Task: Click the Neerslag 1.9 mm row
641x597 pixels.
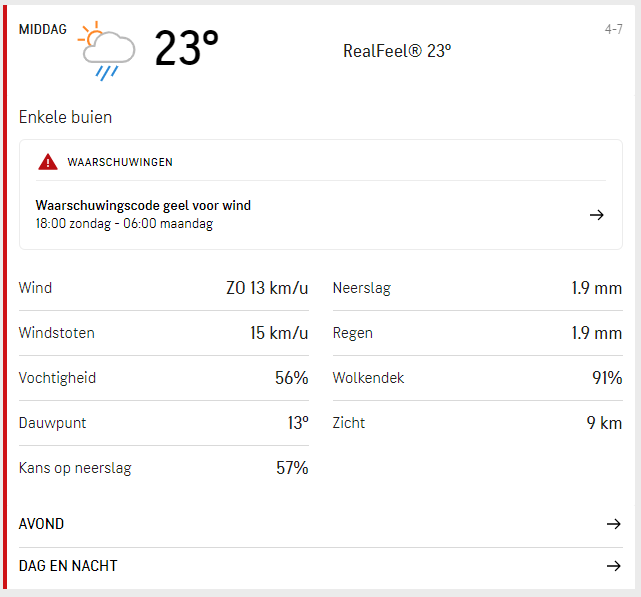Action: tap(477, 288)
